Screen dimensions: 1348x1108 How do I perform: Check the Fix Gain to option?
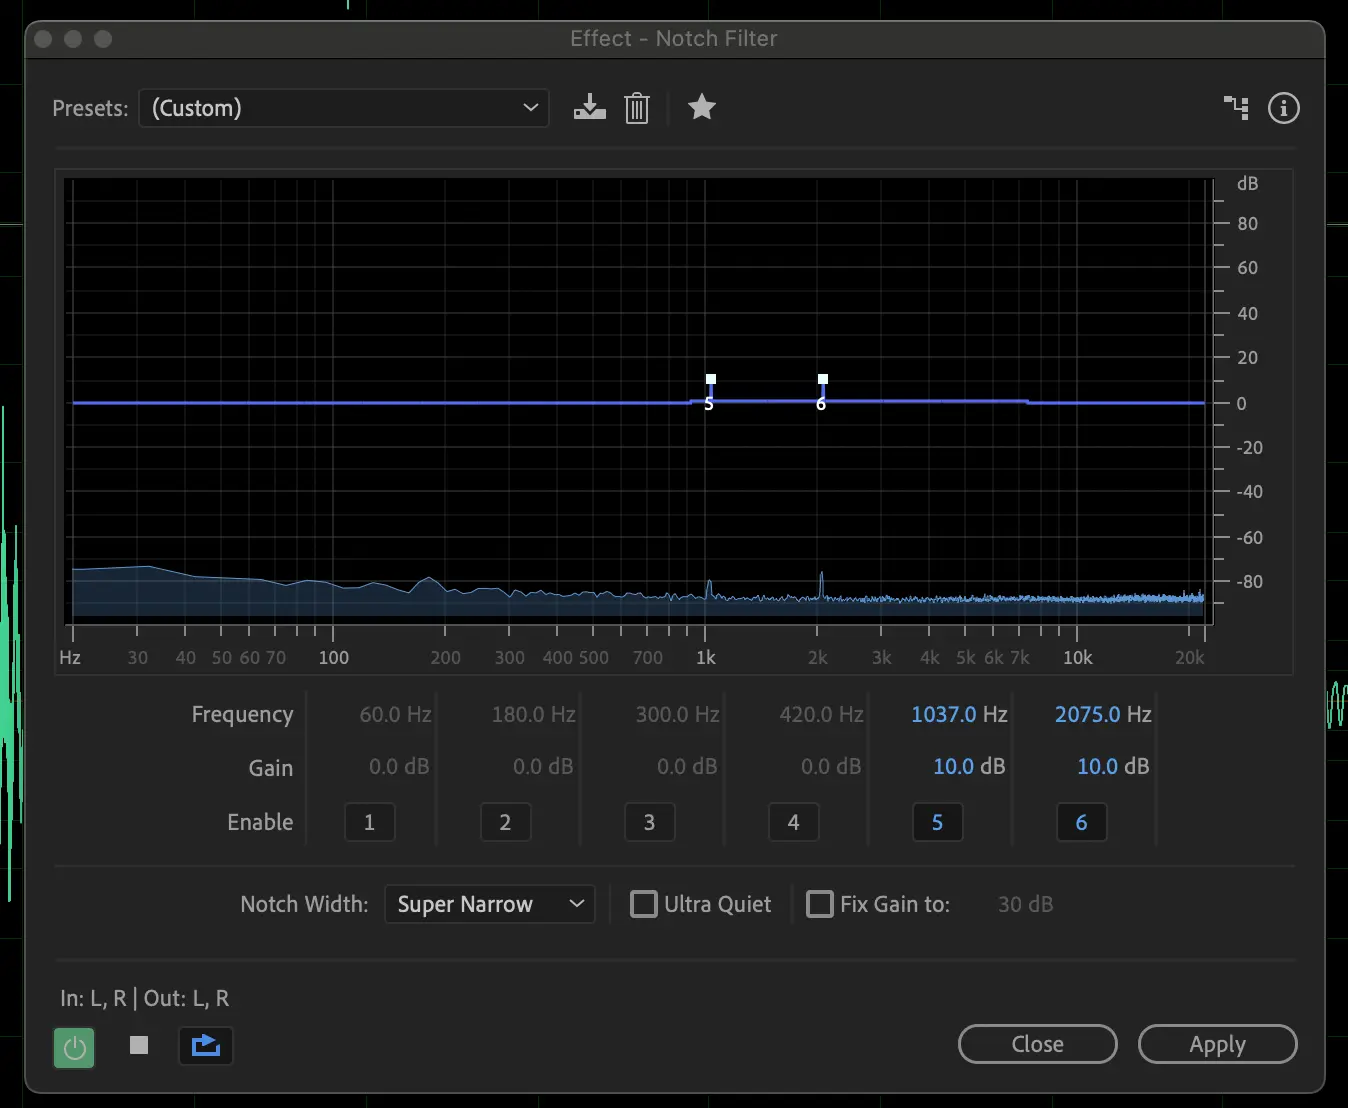point(820,904)
